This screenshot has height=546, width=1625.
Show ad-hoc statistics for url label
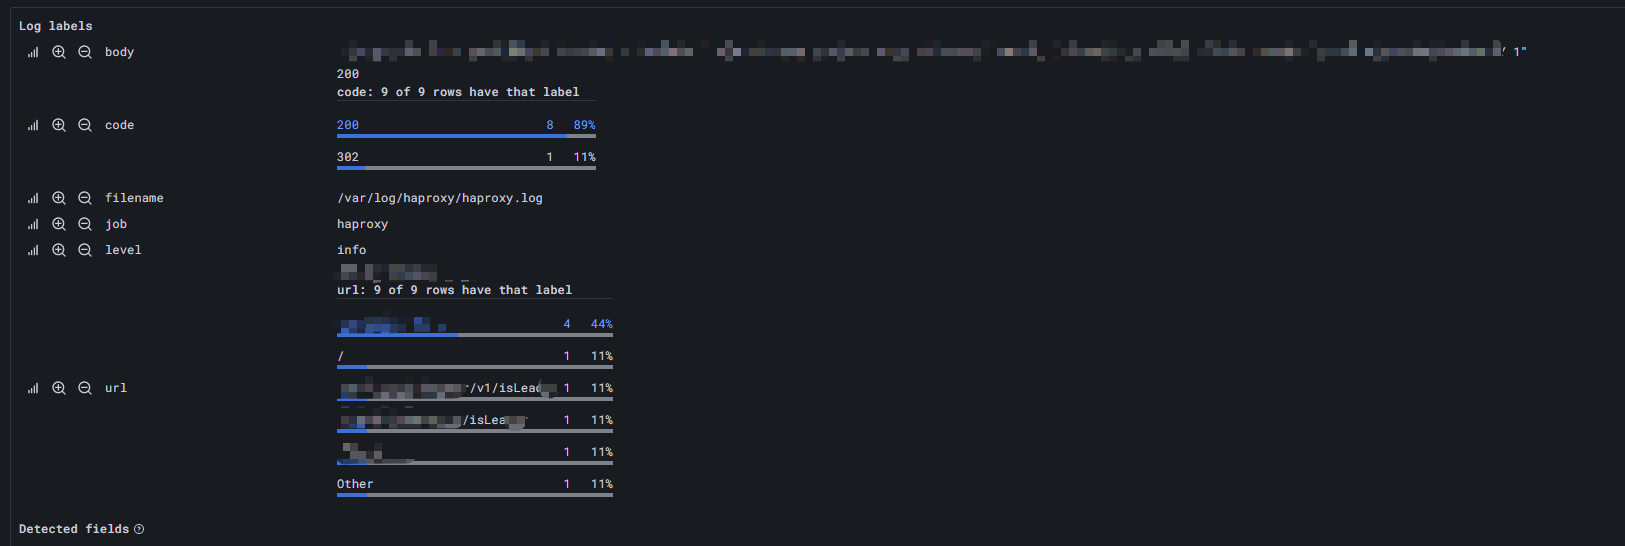33,388
